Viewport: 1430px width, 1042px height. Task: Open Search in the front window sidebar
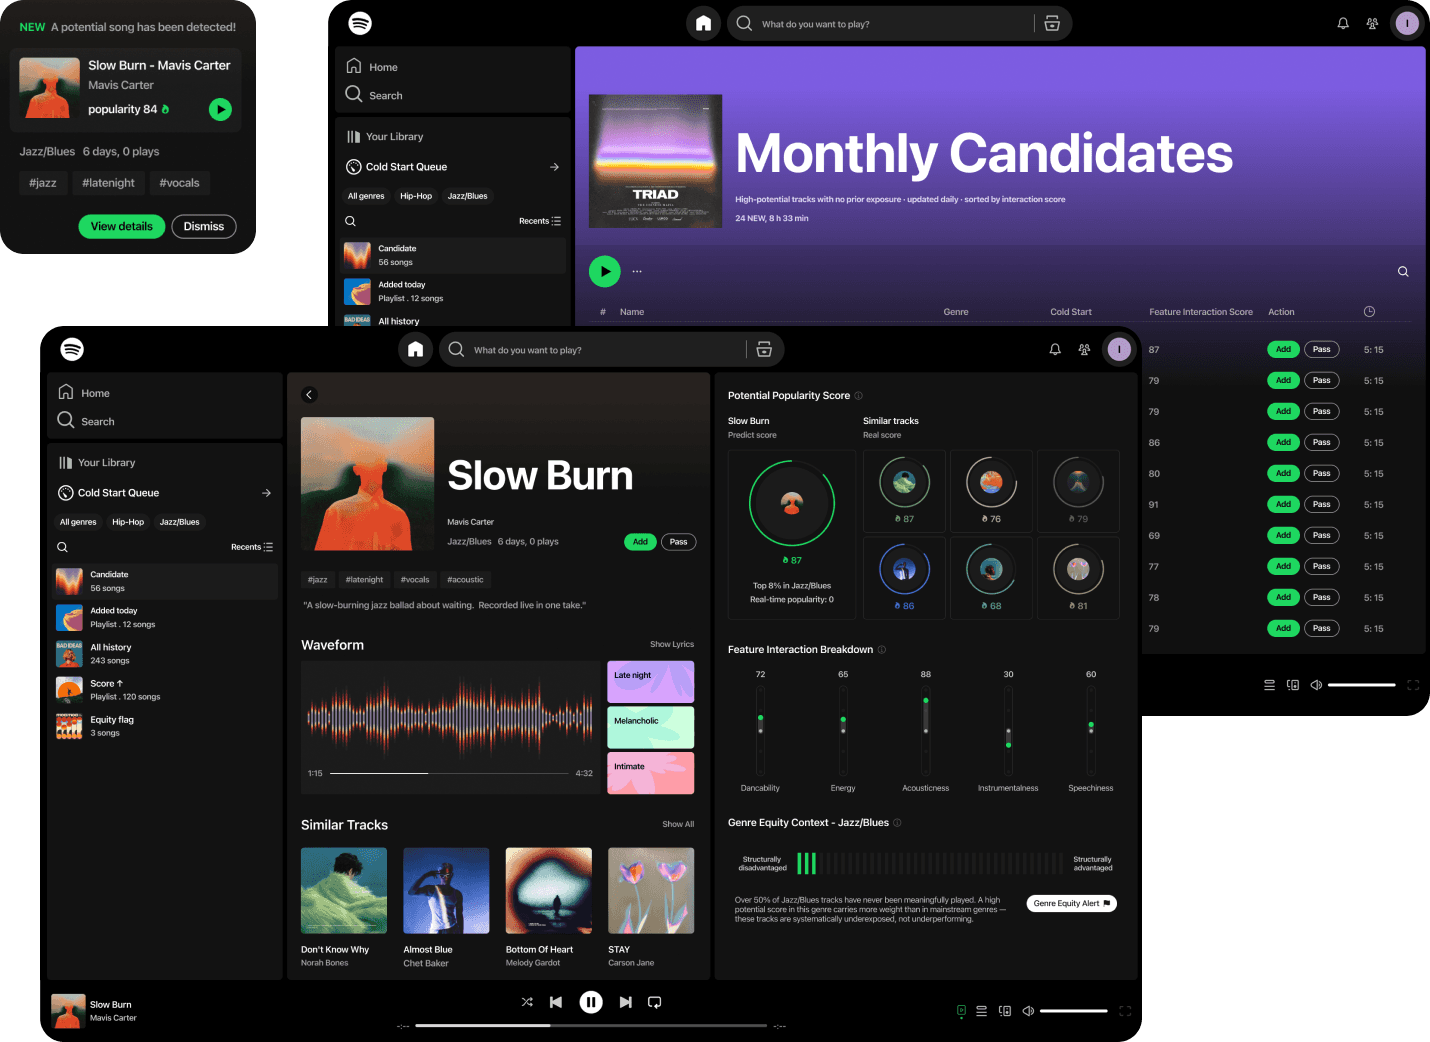(86, 421)
